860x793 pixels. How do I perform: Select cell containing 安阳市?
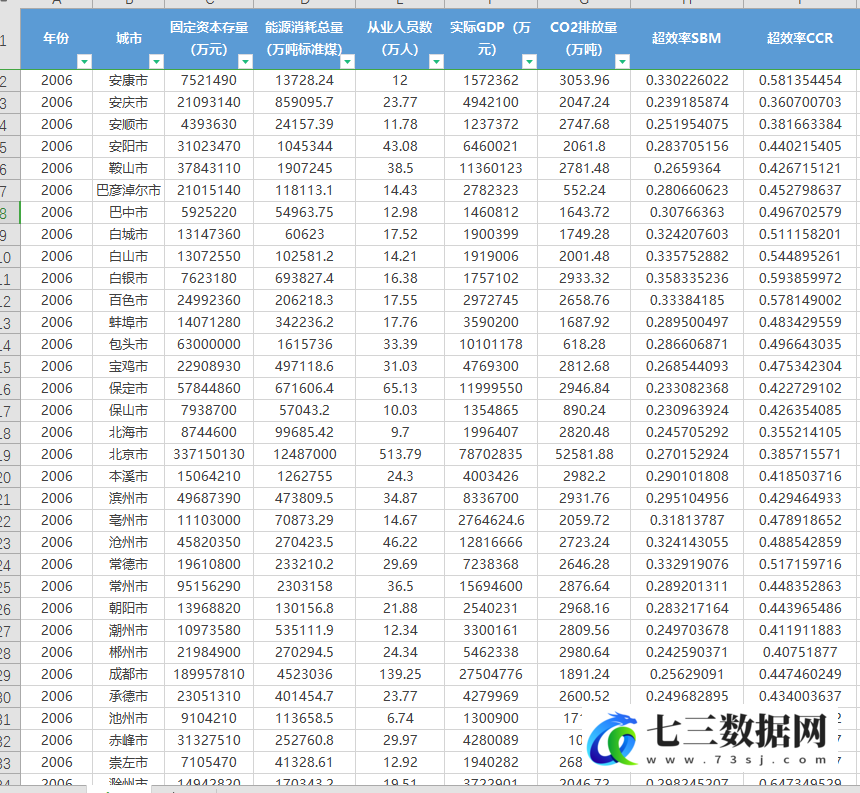[x=129, y=146]
